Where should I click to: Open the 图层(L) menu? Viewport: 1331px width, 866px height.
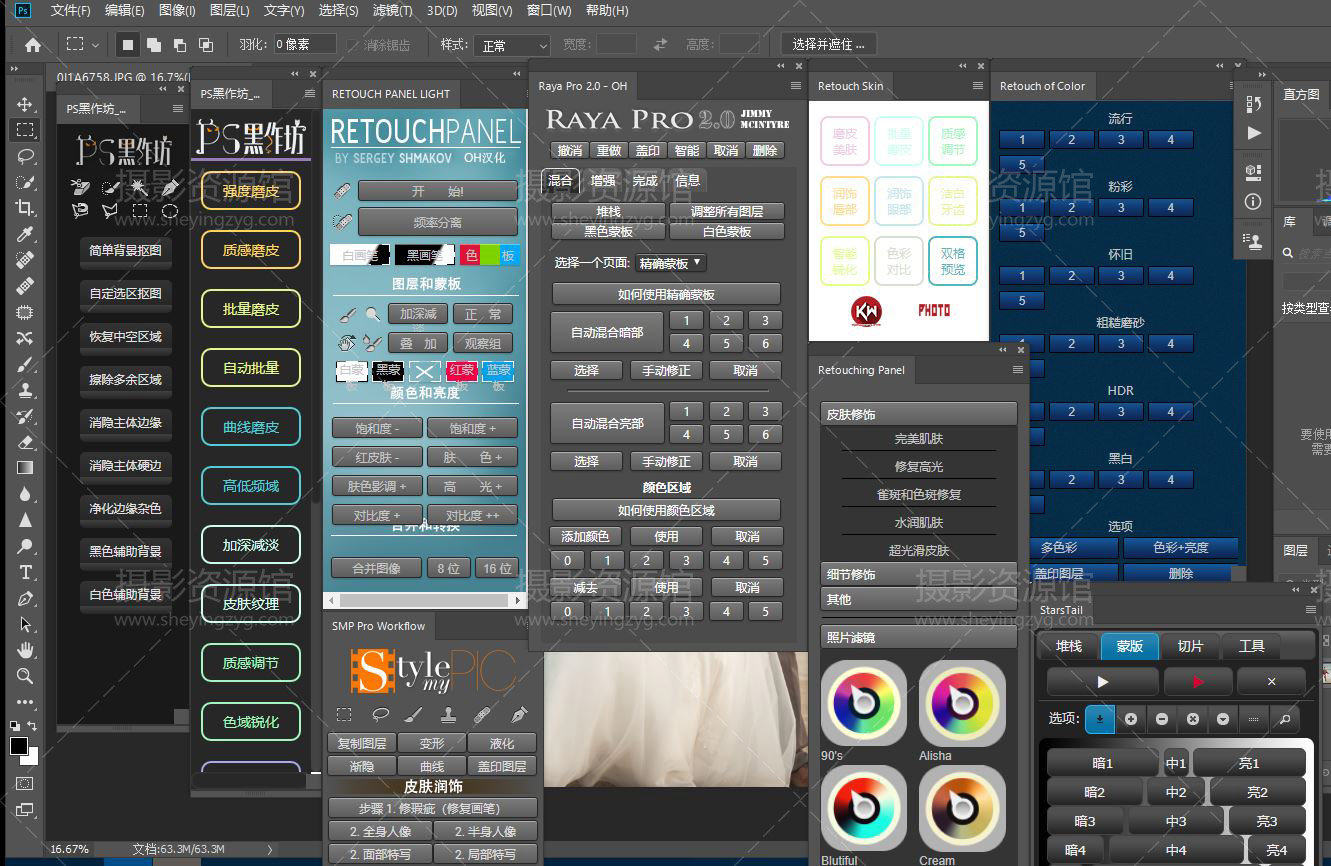click(230, 11)
